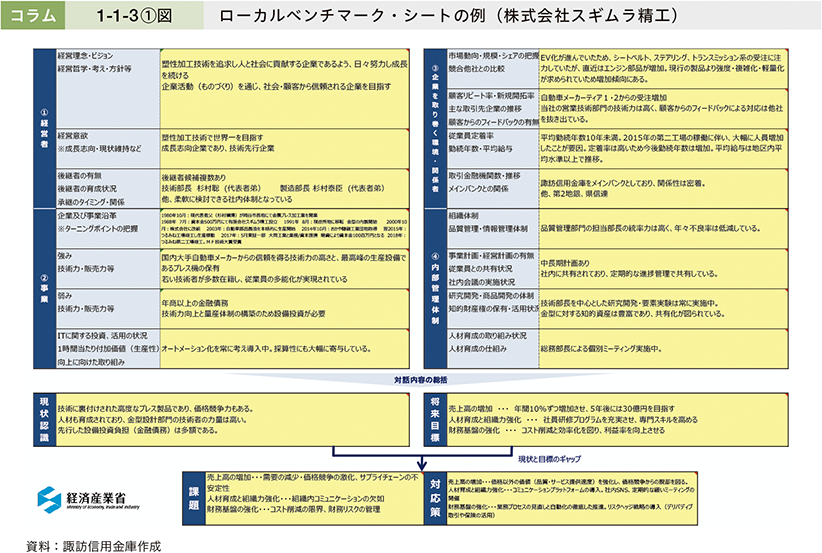Click the 市場動向・規模・シェアの把握 label
Screen dimensions: 822x553
point(493,56)
